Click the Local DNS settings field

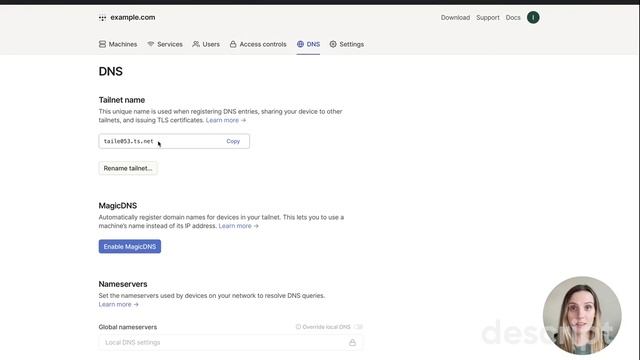pyautogui.click(x=231, y=342)
